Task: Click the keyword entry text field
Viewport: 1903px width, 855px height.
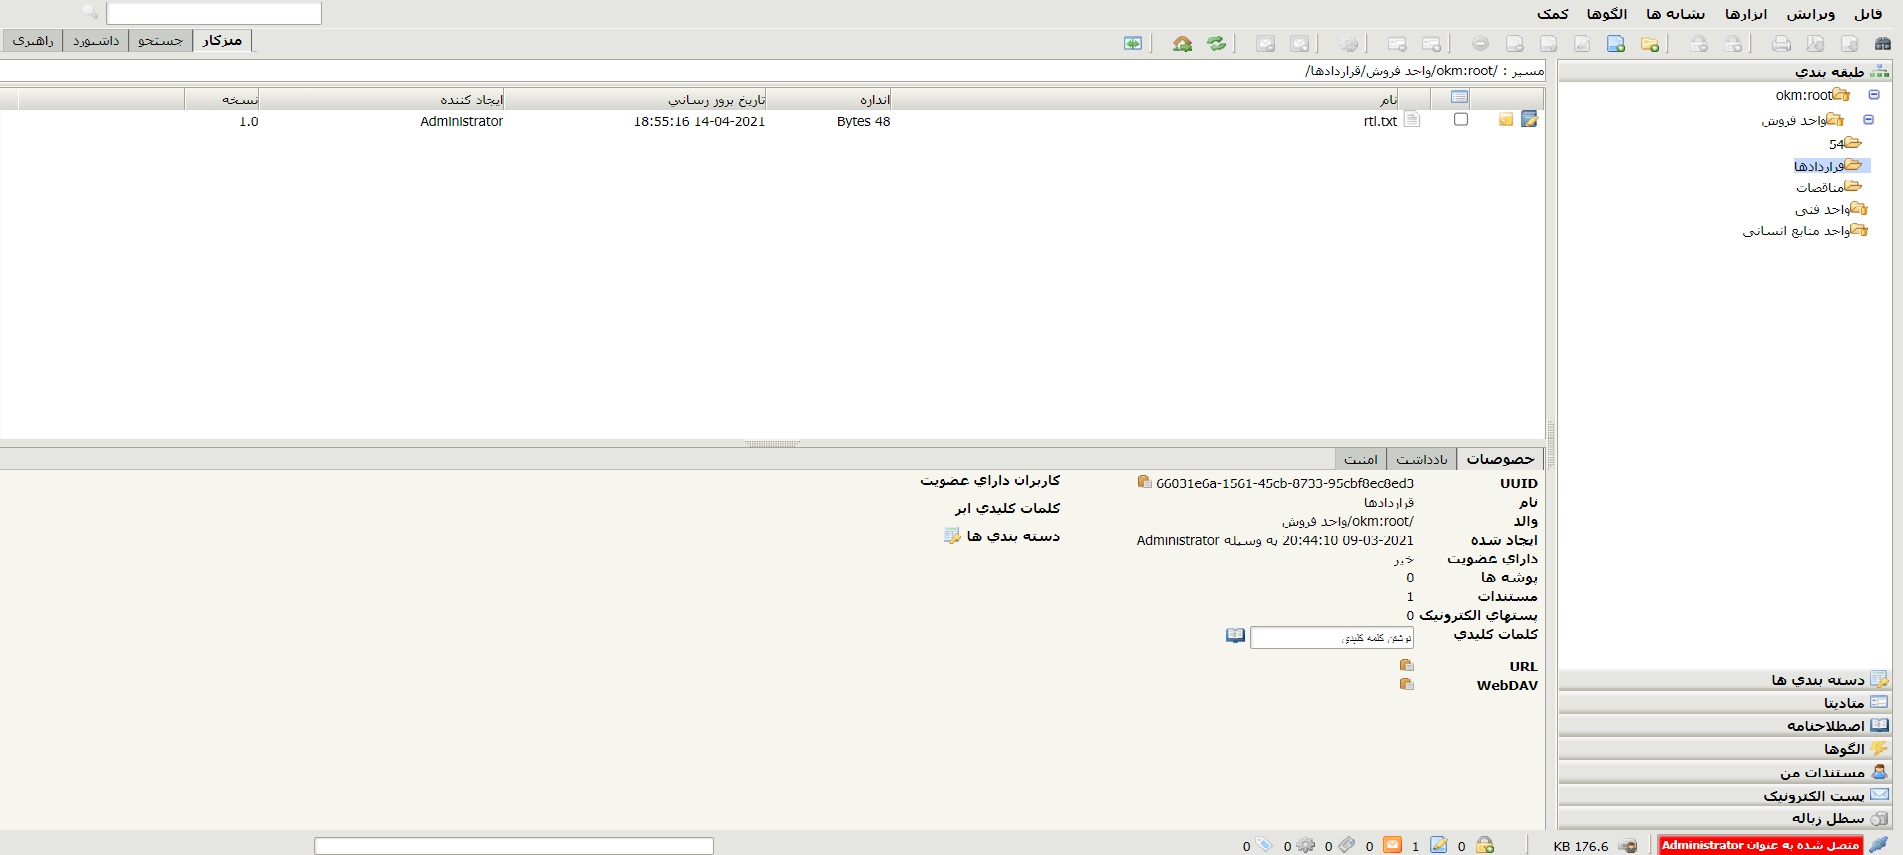Action: pyautogui.click(x=1330, y=638)
